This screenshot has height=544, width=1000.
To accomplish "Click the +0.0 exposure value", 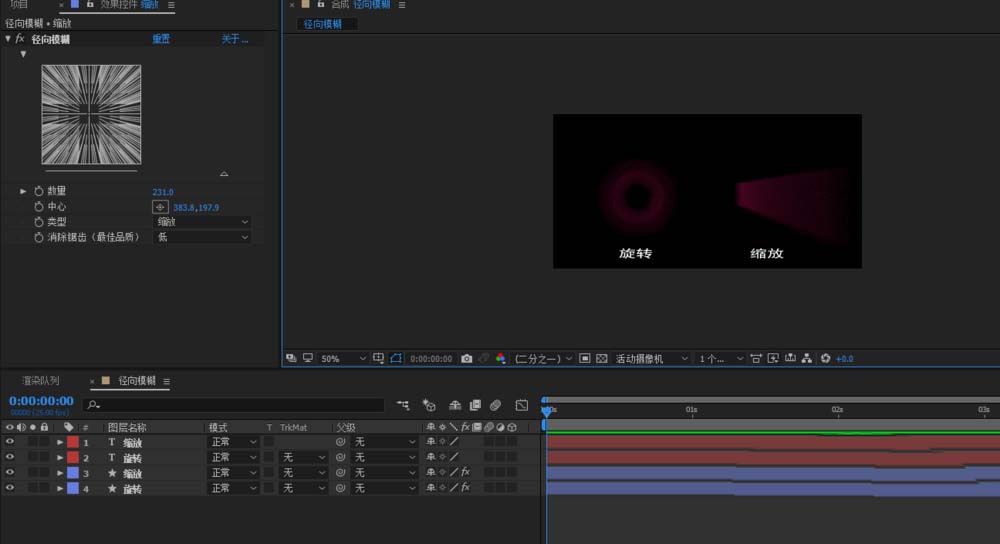I will 844,359.
